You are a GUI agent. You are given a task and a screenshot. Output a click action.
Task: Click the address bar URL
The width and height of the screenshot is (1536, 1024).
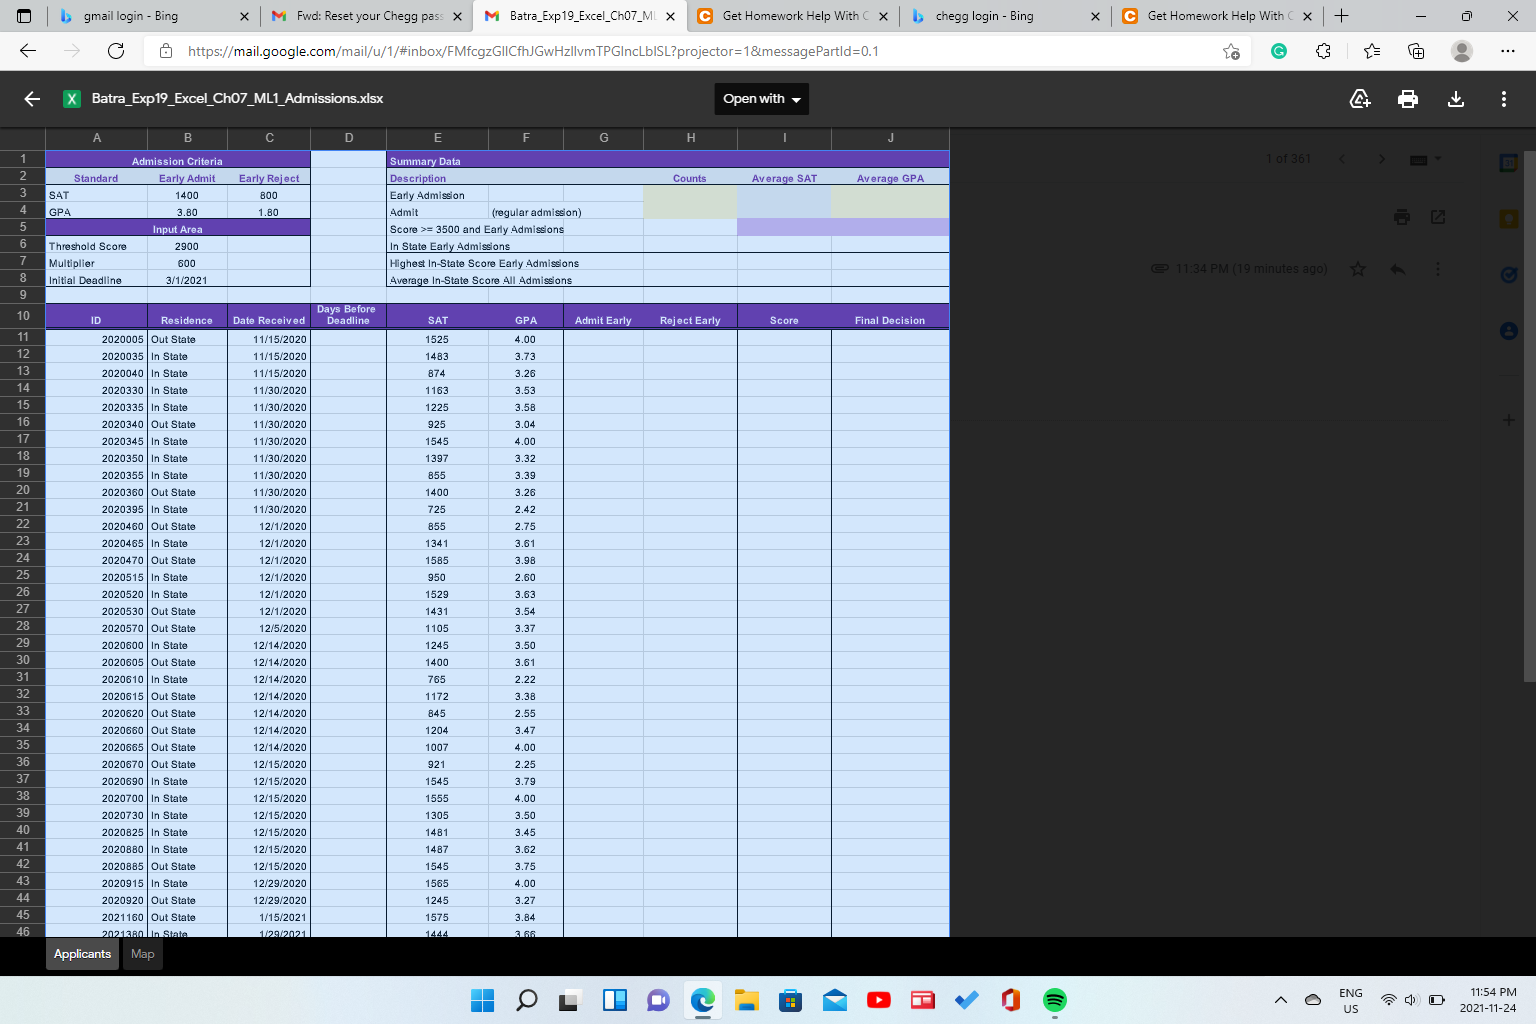point(533,51)
